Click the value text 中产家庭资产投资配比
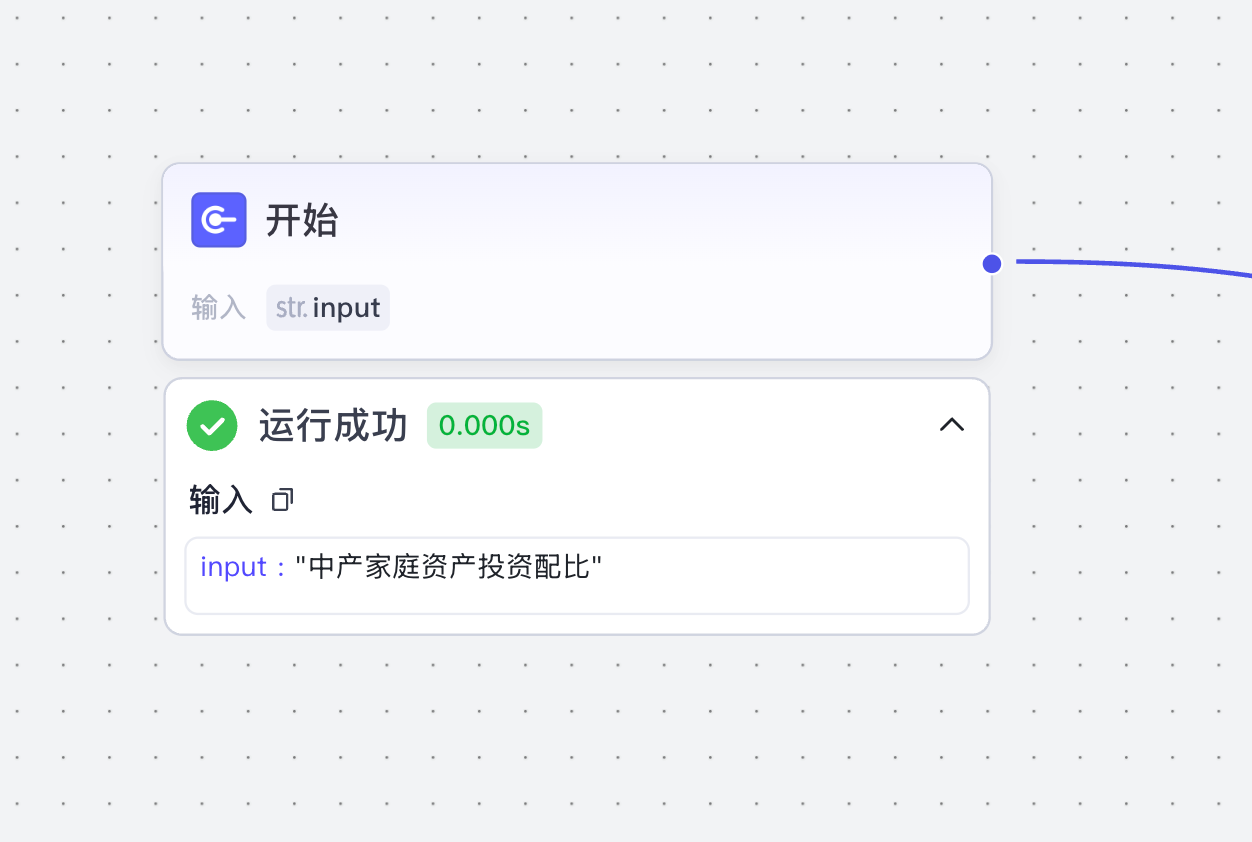This screenshot has height=842, width=1252. [449, 567]
